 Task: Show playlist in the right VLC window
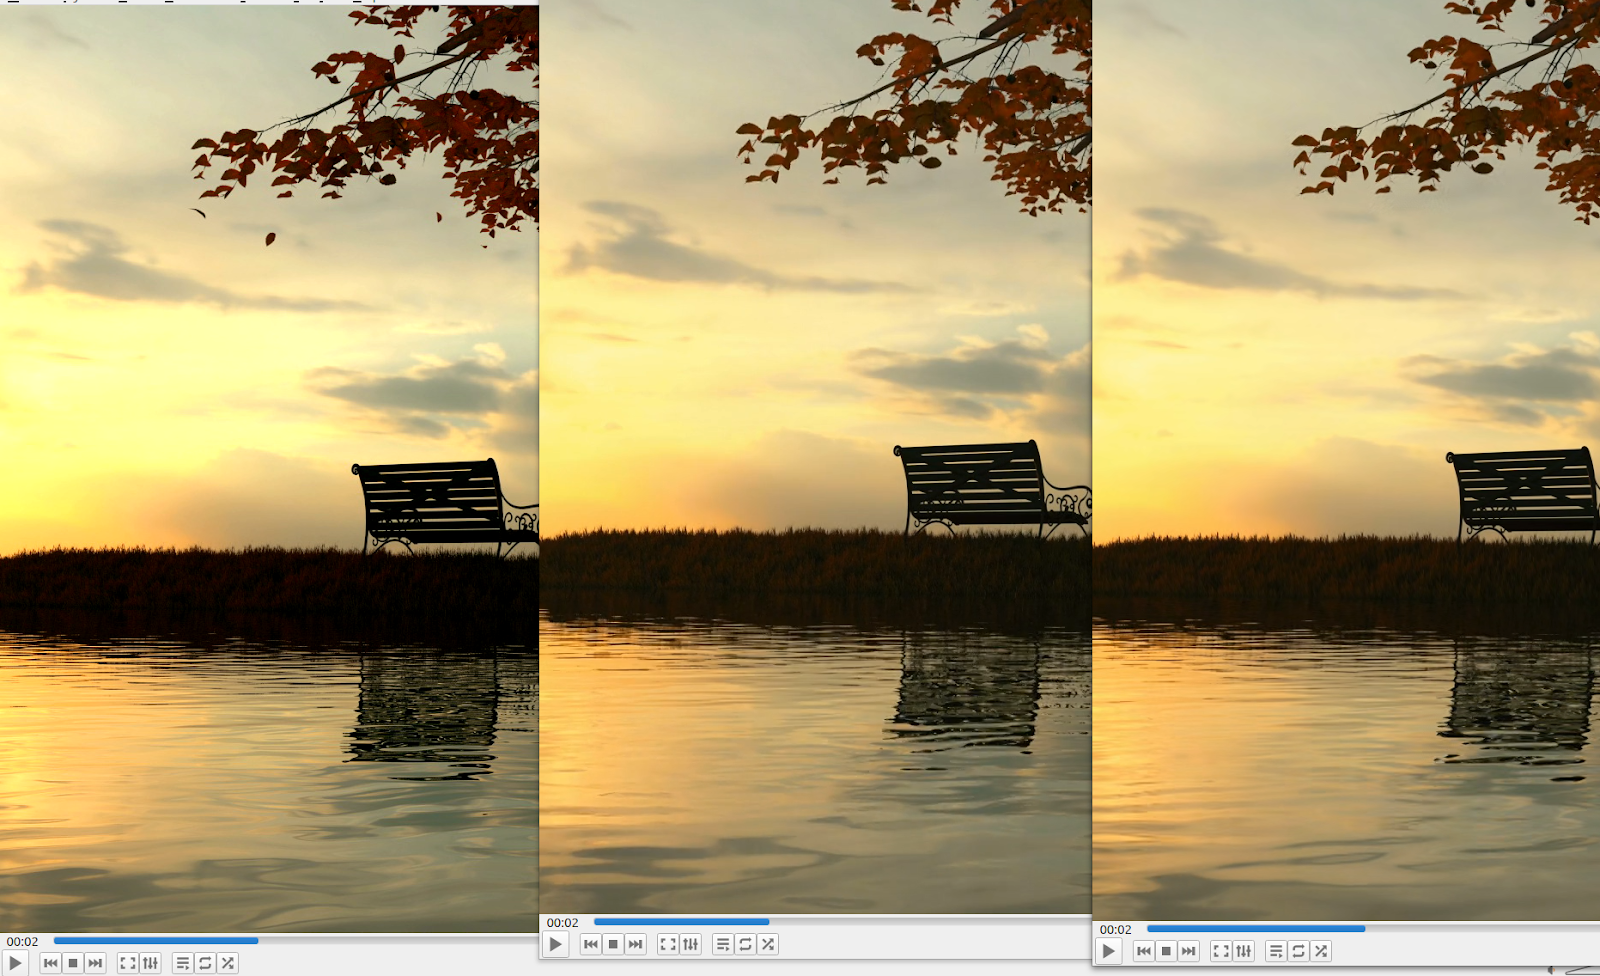pyautogui.click(x=1276, y=951)
